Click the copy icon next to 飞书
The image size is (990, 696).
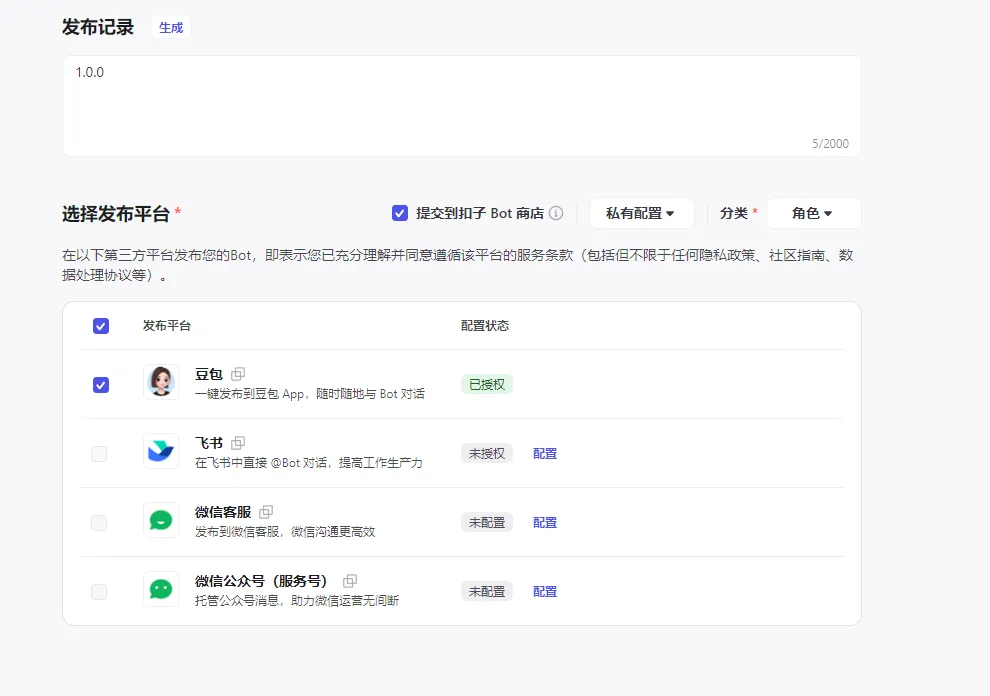(237, 443)
